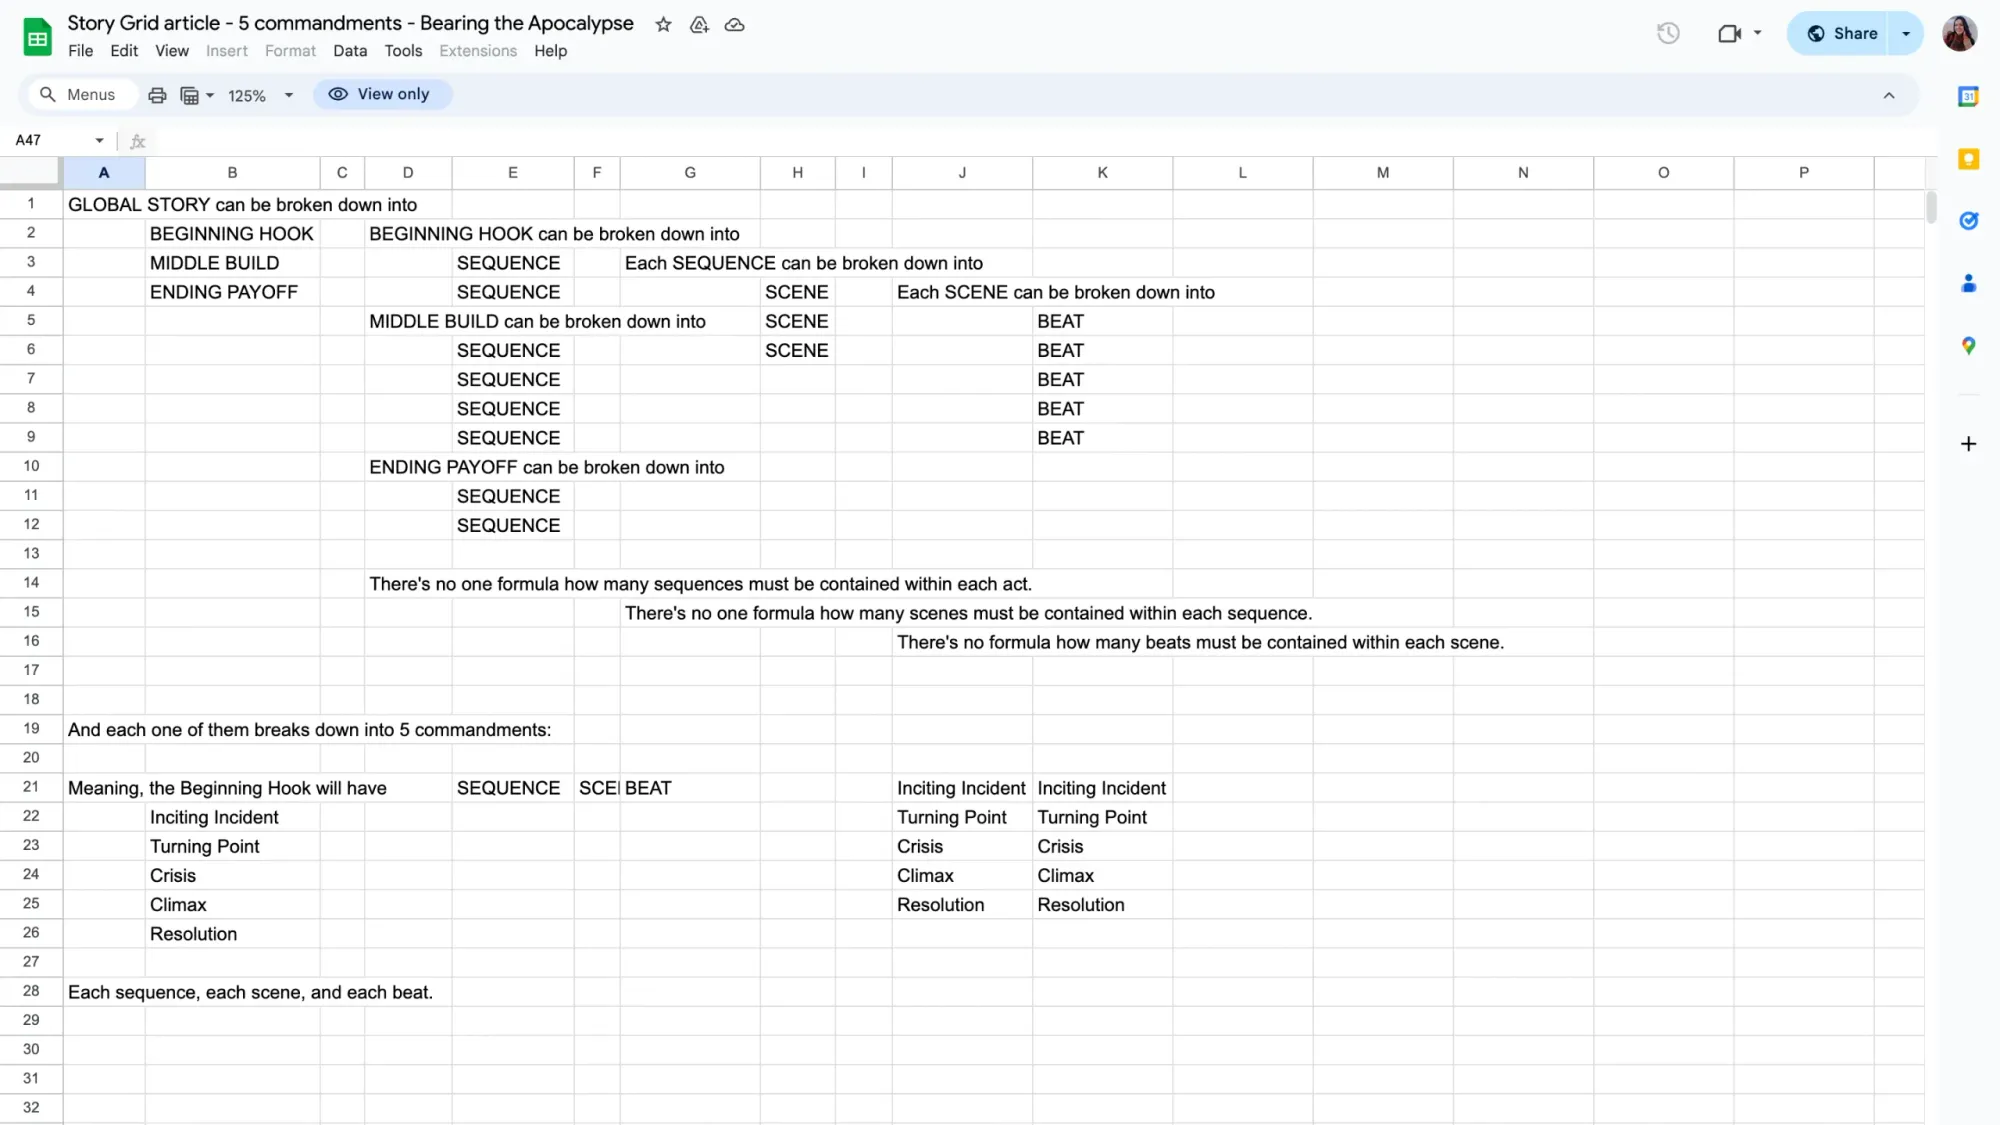
Task: Open Google Calendar in the side panel
Action: click(x=1968, y=97)
